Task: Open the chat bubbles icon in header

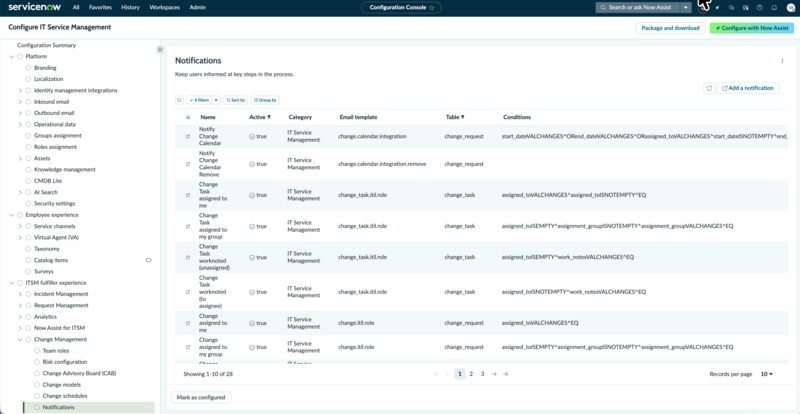Action: coord(731,8)
